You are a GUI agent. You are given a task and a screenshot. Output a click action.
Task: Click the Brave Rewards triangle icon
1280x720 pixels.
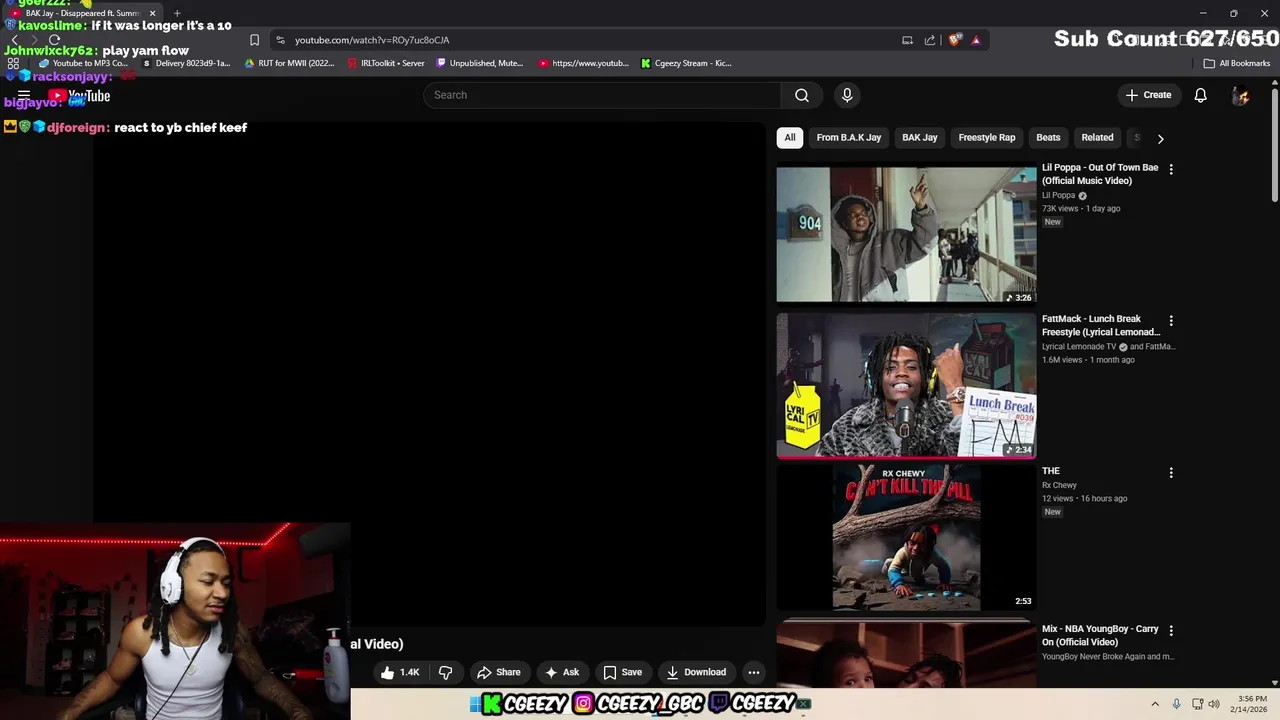click(976, 40)
